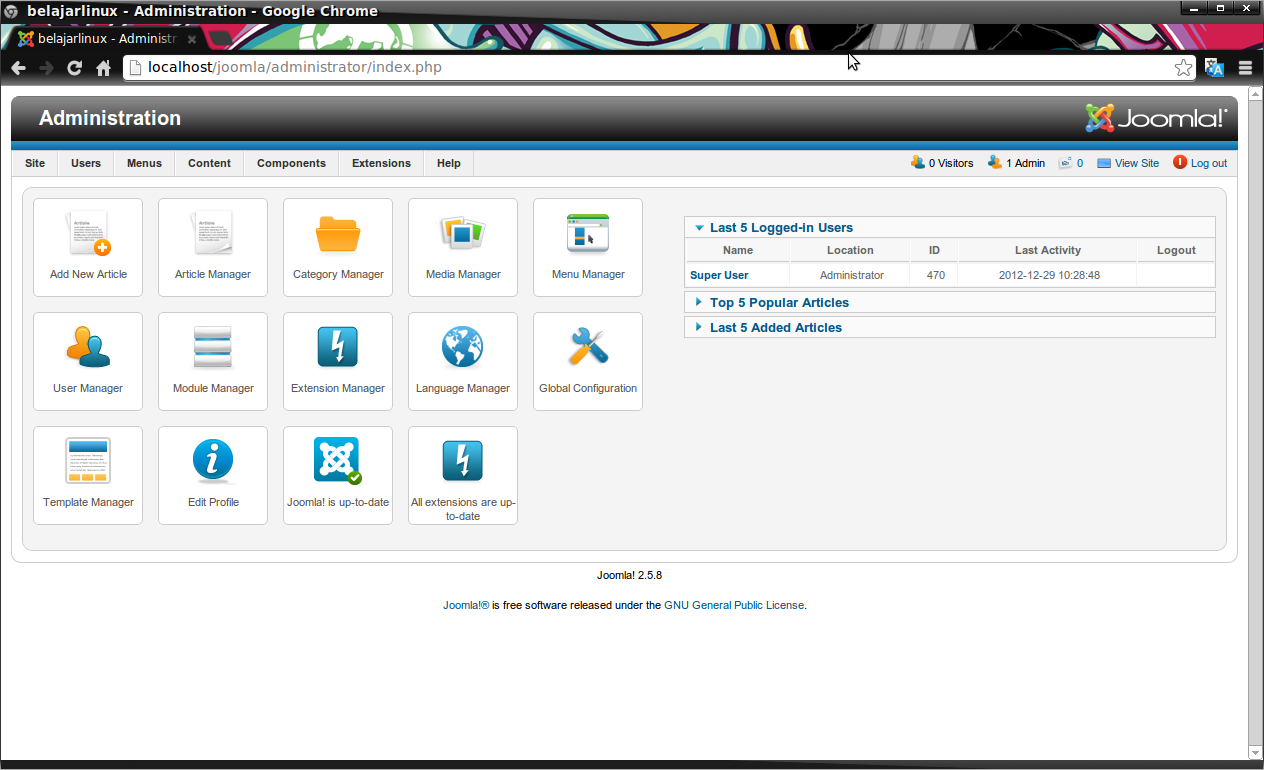Bookmark the page with the star icon
The width and height of the screenshot is (1264, 770).
[x=1183, y=68]
